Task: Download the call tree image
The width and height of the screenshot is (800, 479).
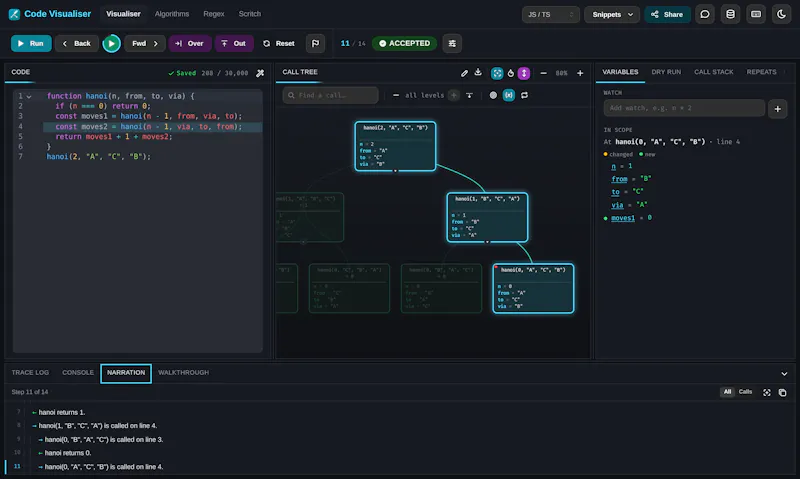Action: (478, 72)
